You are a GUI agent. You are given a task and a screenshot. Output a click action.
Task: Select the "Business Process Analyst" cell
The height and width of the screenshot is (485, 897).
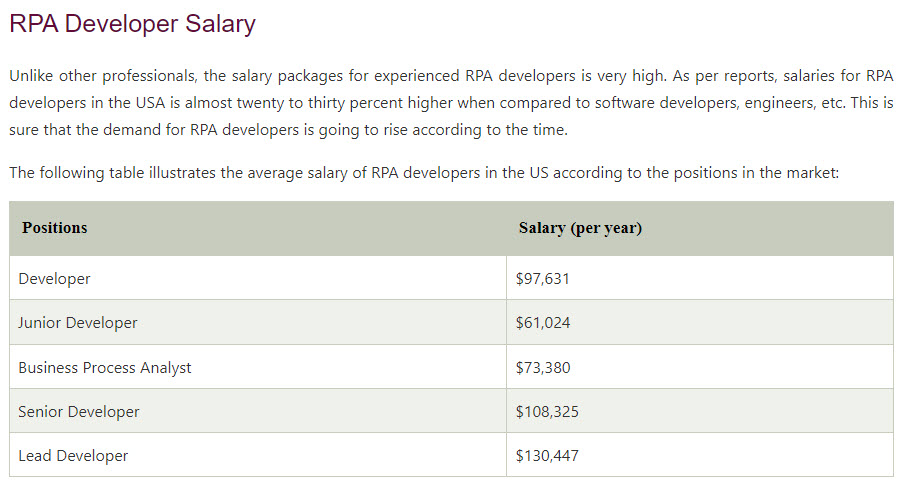[105, 367]
